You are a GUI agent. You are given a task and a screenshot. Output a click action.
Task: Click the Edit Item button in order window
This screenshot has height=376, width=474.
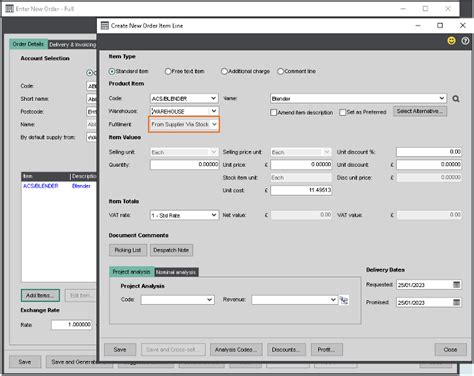tap(81, 295)
